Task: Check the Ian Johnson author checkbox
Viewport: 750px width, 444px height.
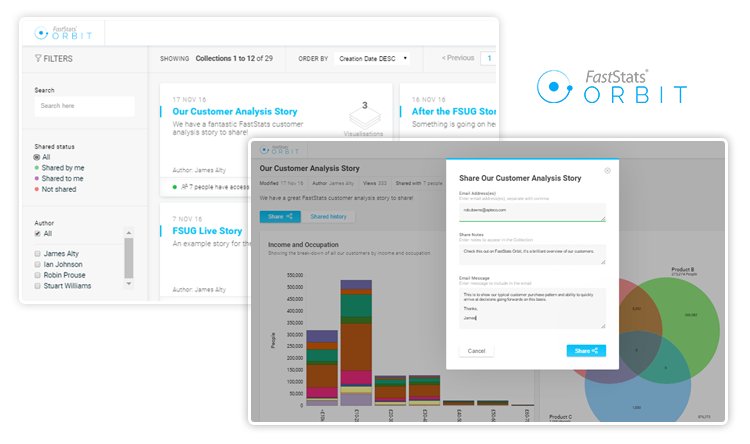Action: coord(37,265)
